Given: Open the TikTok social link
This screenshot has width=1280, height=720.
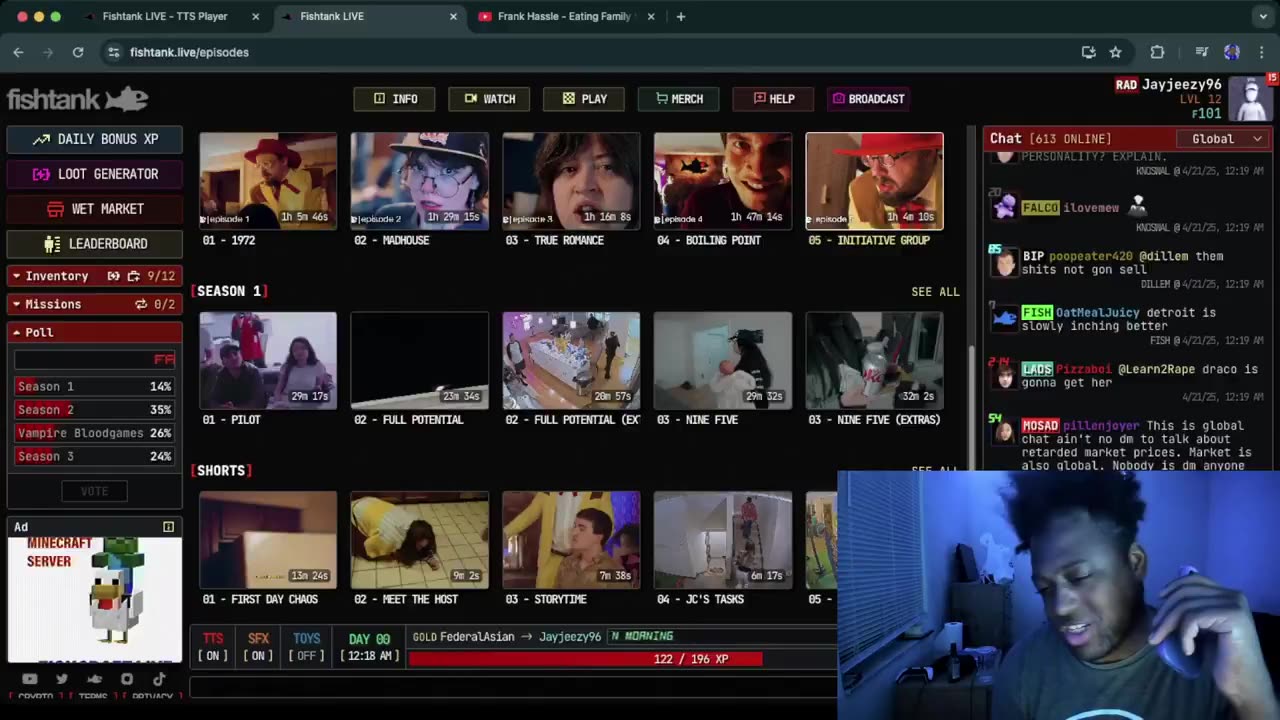Looking at the screenshot, I should tap(159, 679).
